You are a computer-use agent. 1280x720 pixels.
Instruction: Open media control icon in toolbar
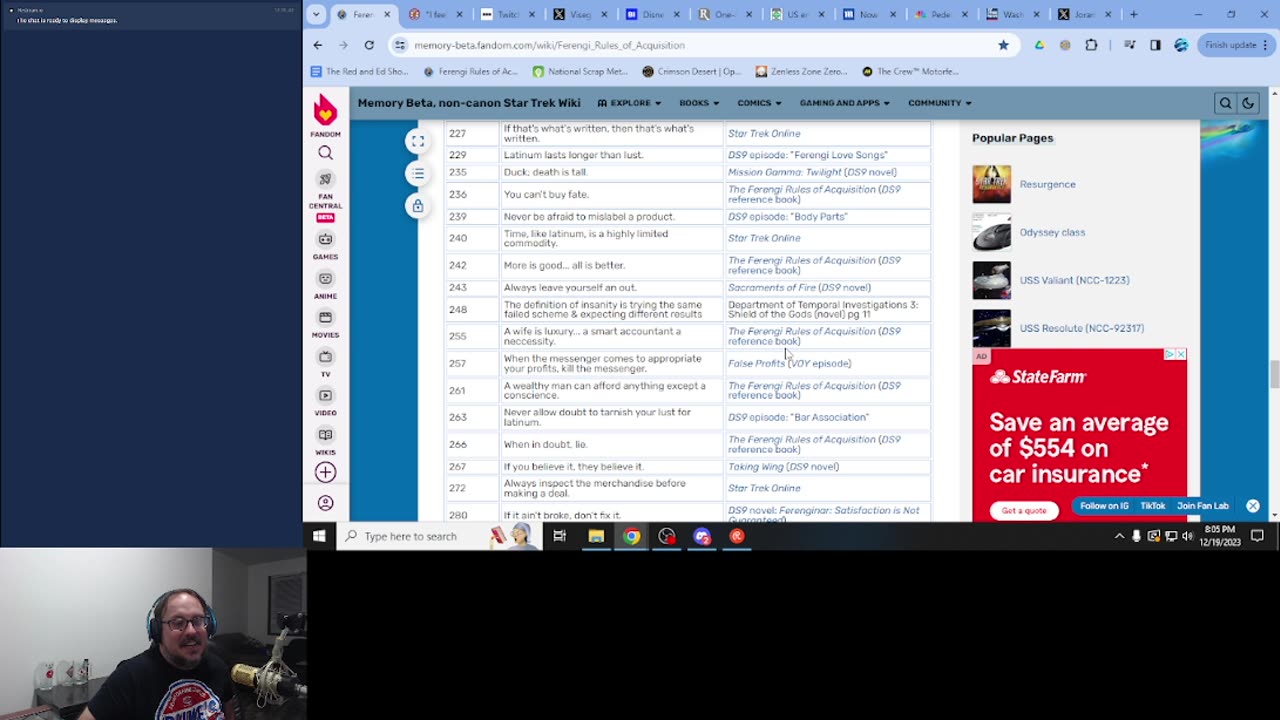pyautogui.click(x=1129, y=45)
